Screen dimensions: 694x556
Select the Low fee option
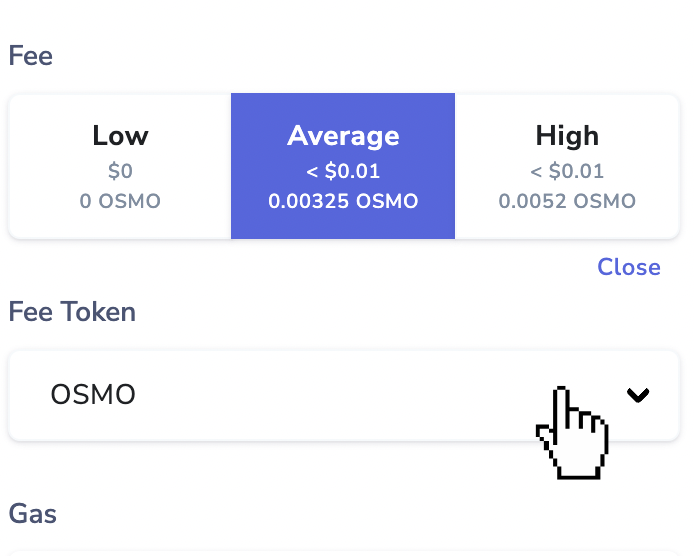pos(120,166)
